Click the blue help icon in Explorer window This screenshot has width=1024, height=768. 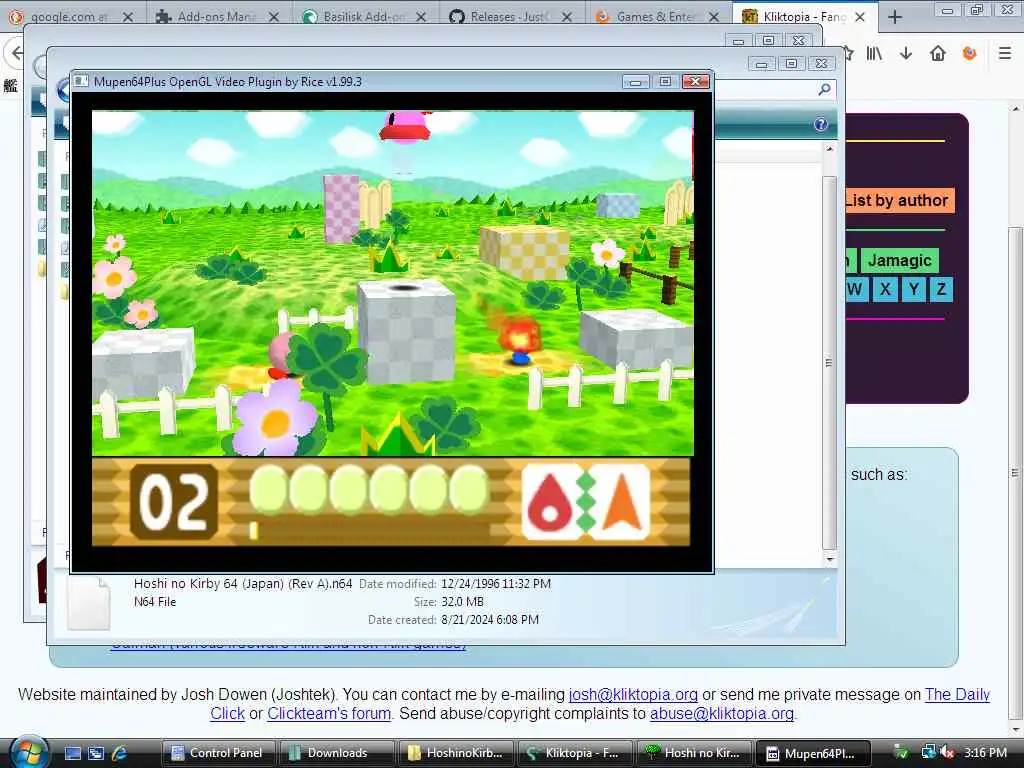(x=821, y=124)
